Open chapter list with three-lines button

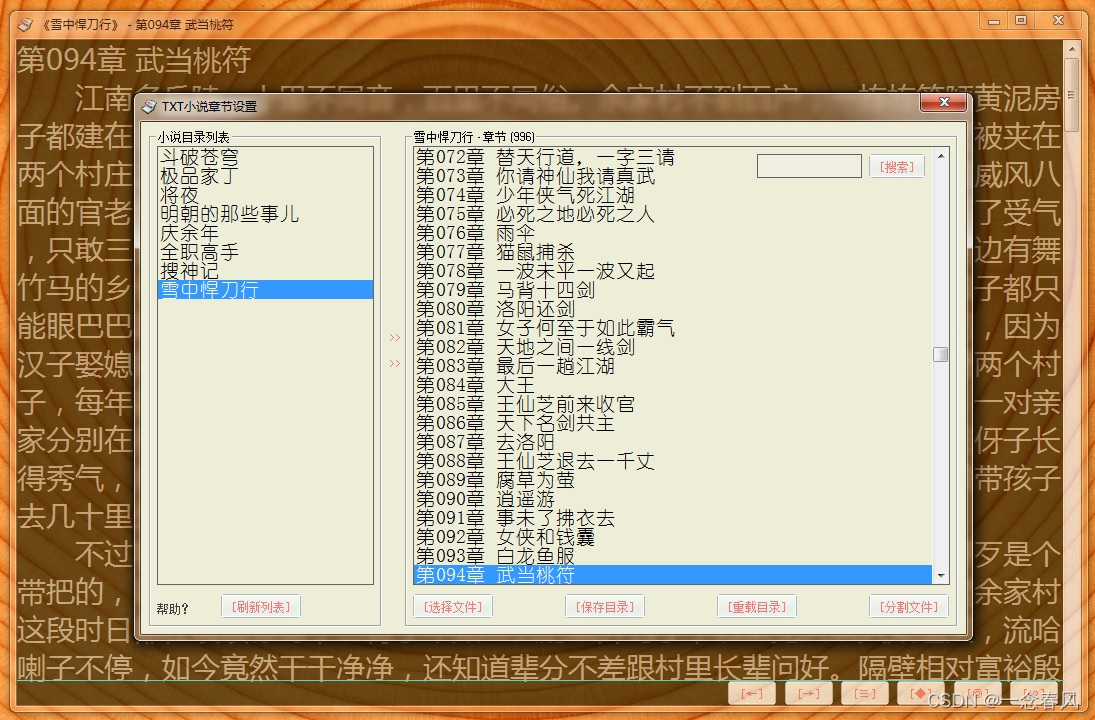(x=865, y=693)
